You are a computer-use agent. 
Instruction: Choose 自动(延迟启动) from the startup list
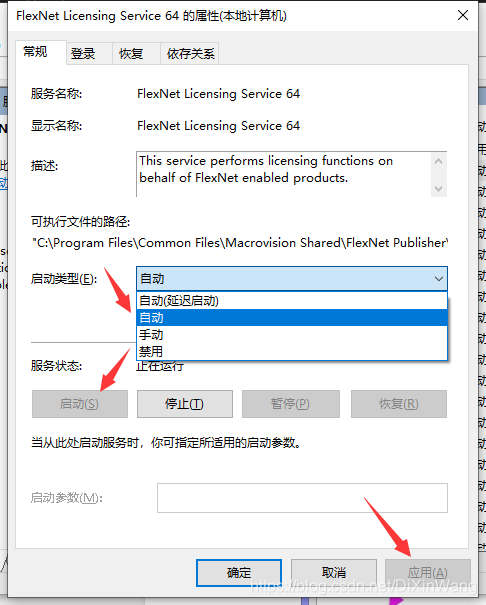(292, 301)
